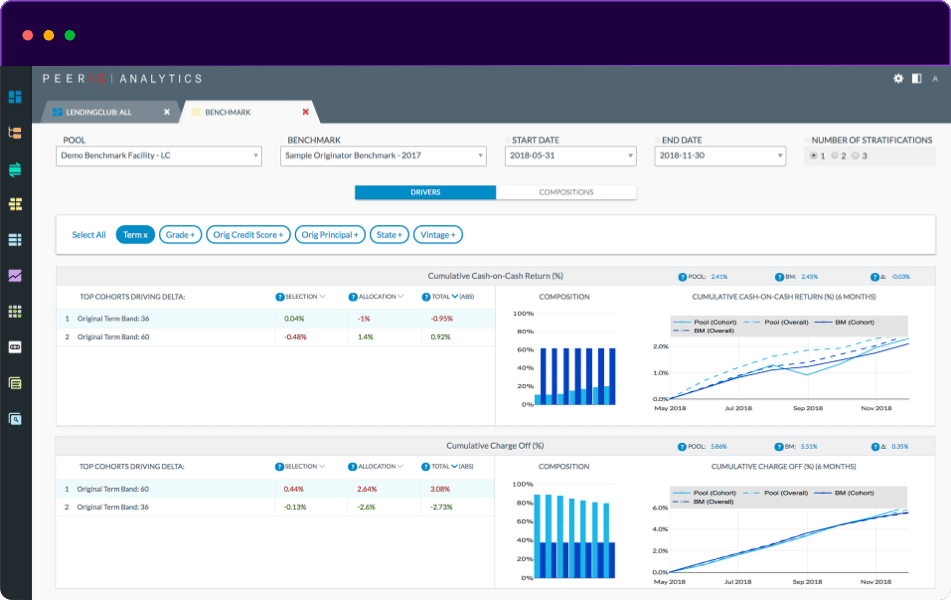Image resolution: width=951 pixels, height=600 pixels.
Task: Open settings with the gear icon
Action: click(898, 78)
